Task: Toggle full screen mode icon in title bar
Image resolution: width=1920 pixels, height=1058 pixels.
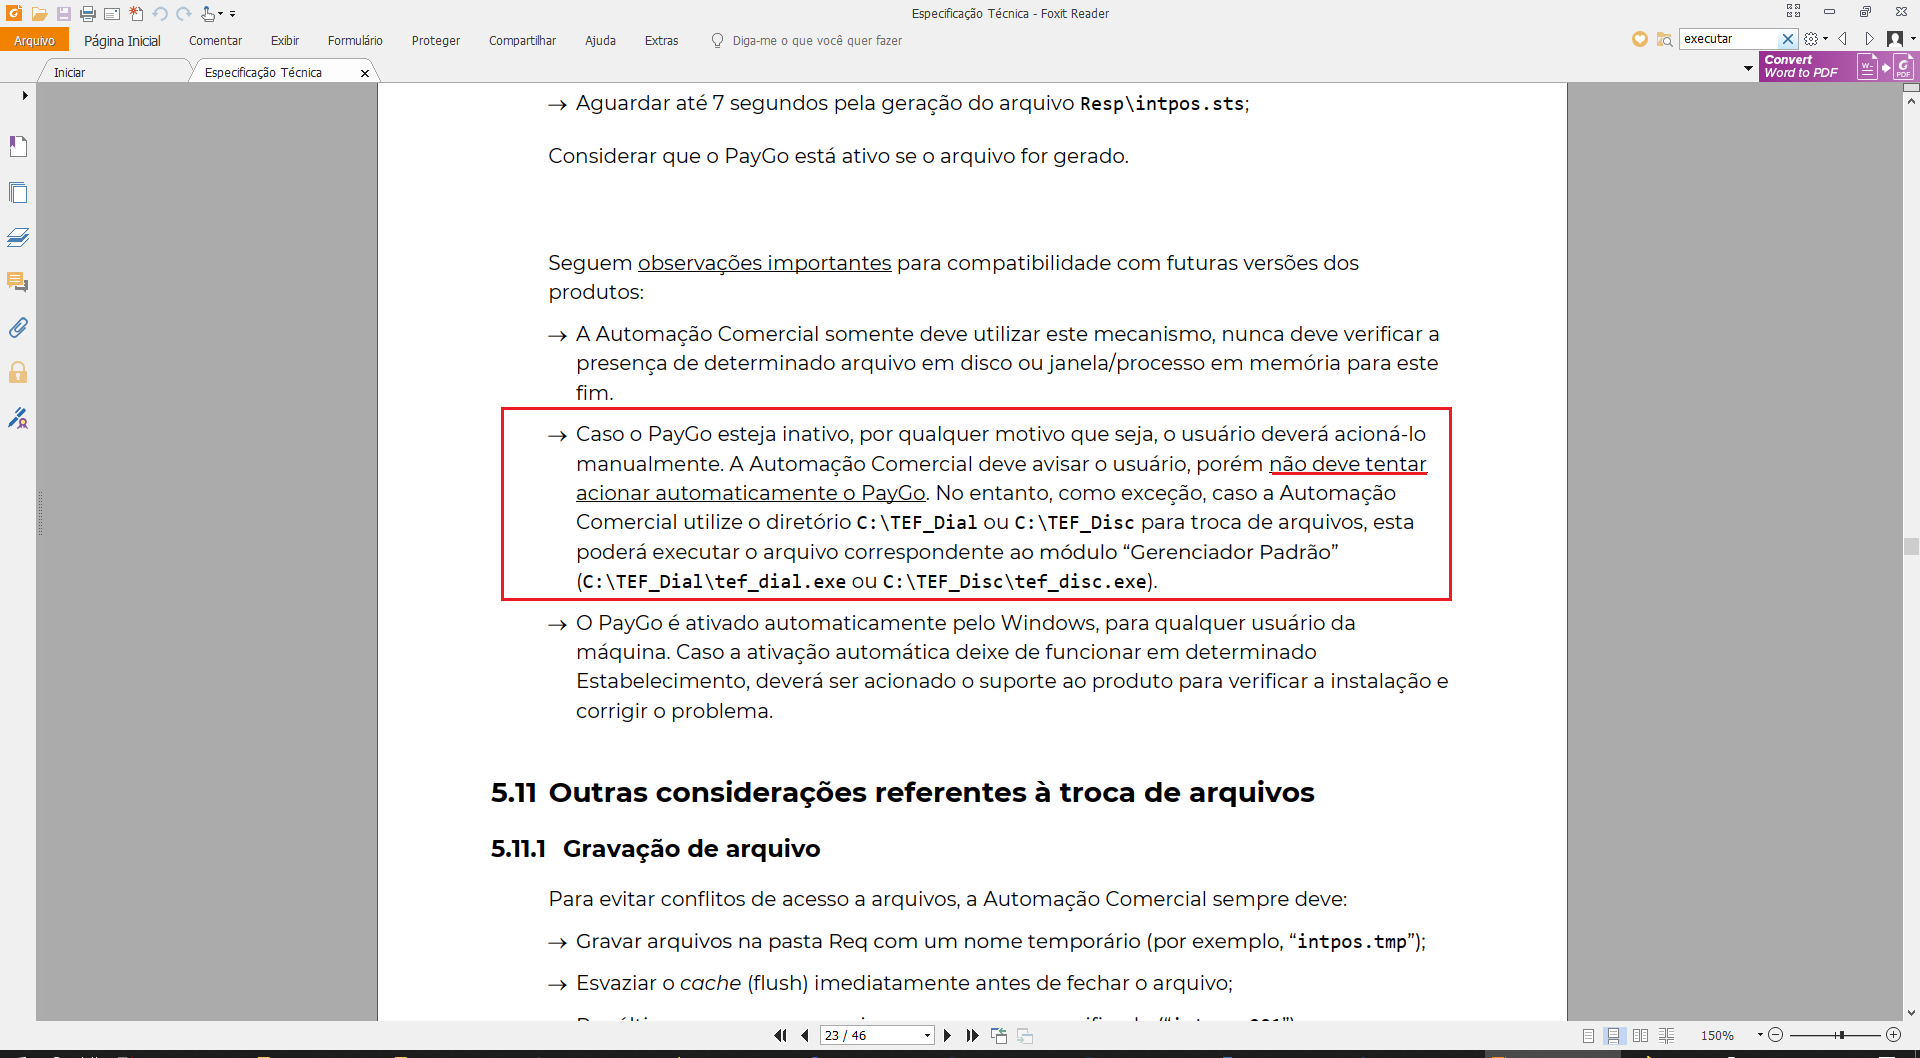Action: pyautogui.click(x=1793, y=11)
